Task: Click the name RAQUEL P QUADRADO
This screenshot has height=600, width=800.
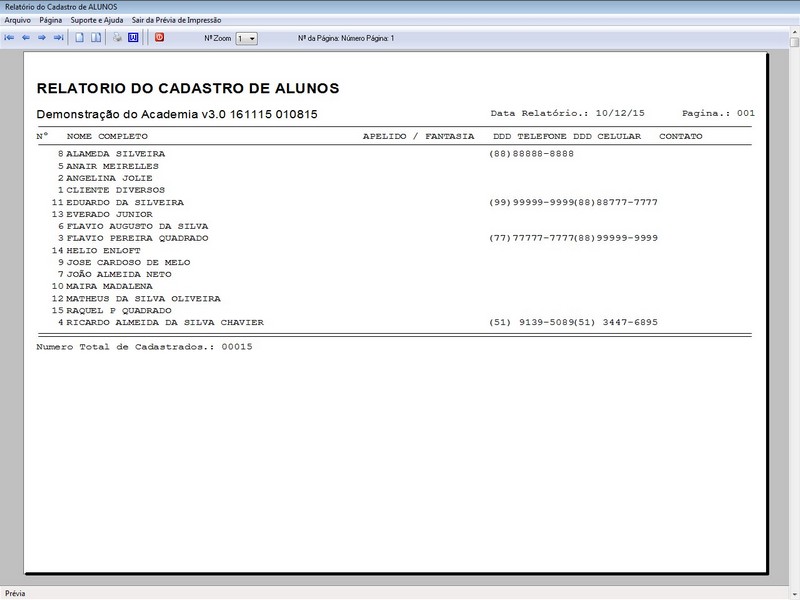Action: 119,310
